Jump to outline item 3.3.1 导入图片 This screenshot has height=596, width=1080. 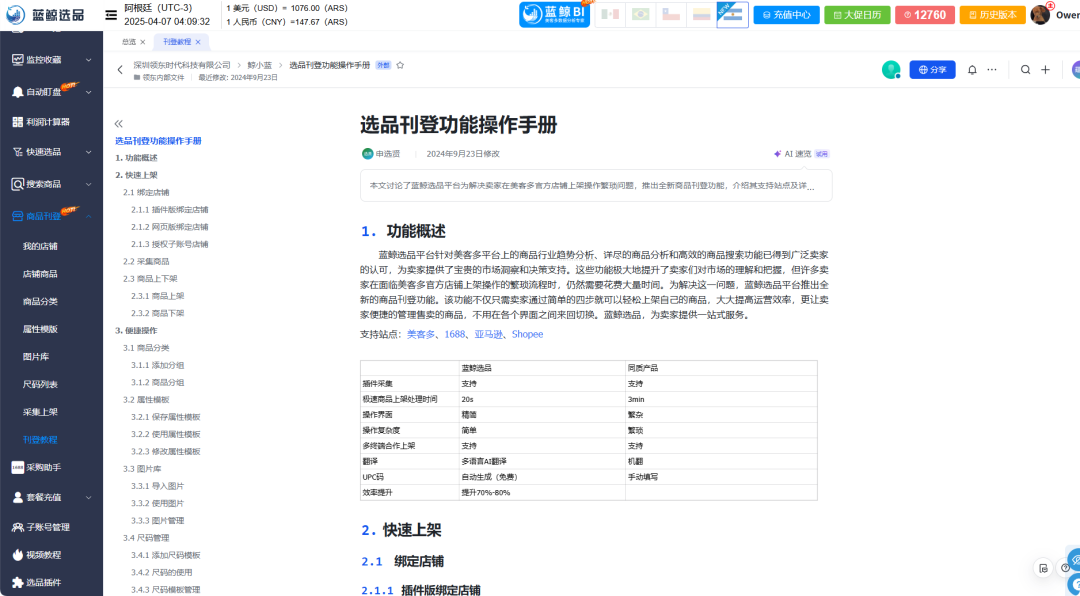[158, 486]
